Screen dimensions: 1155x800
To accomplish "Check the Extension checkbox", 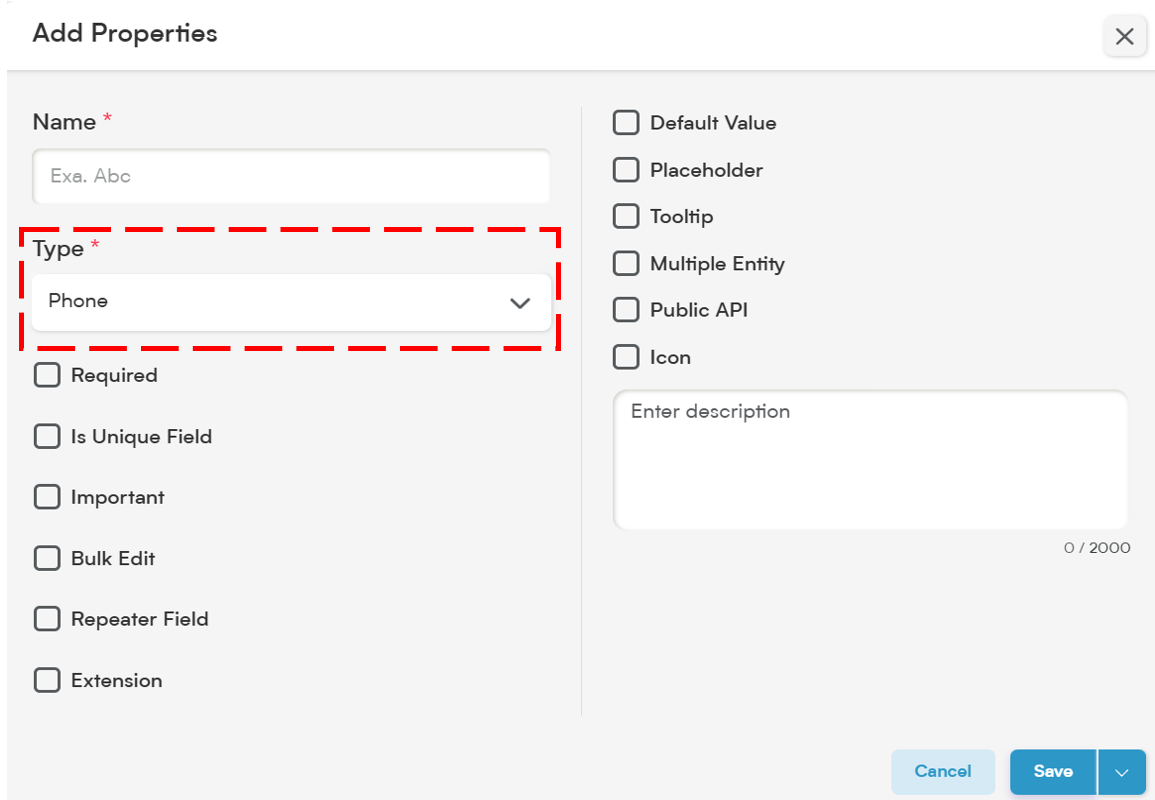I will point(47,680).
